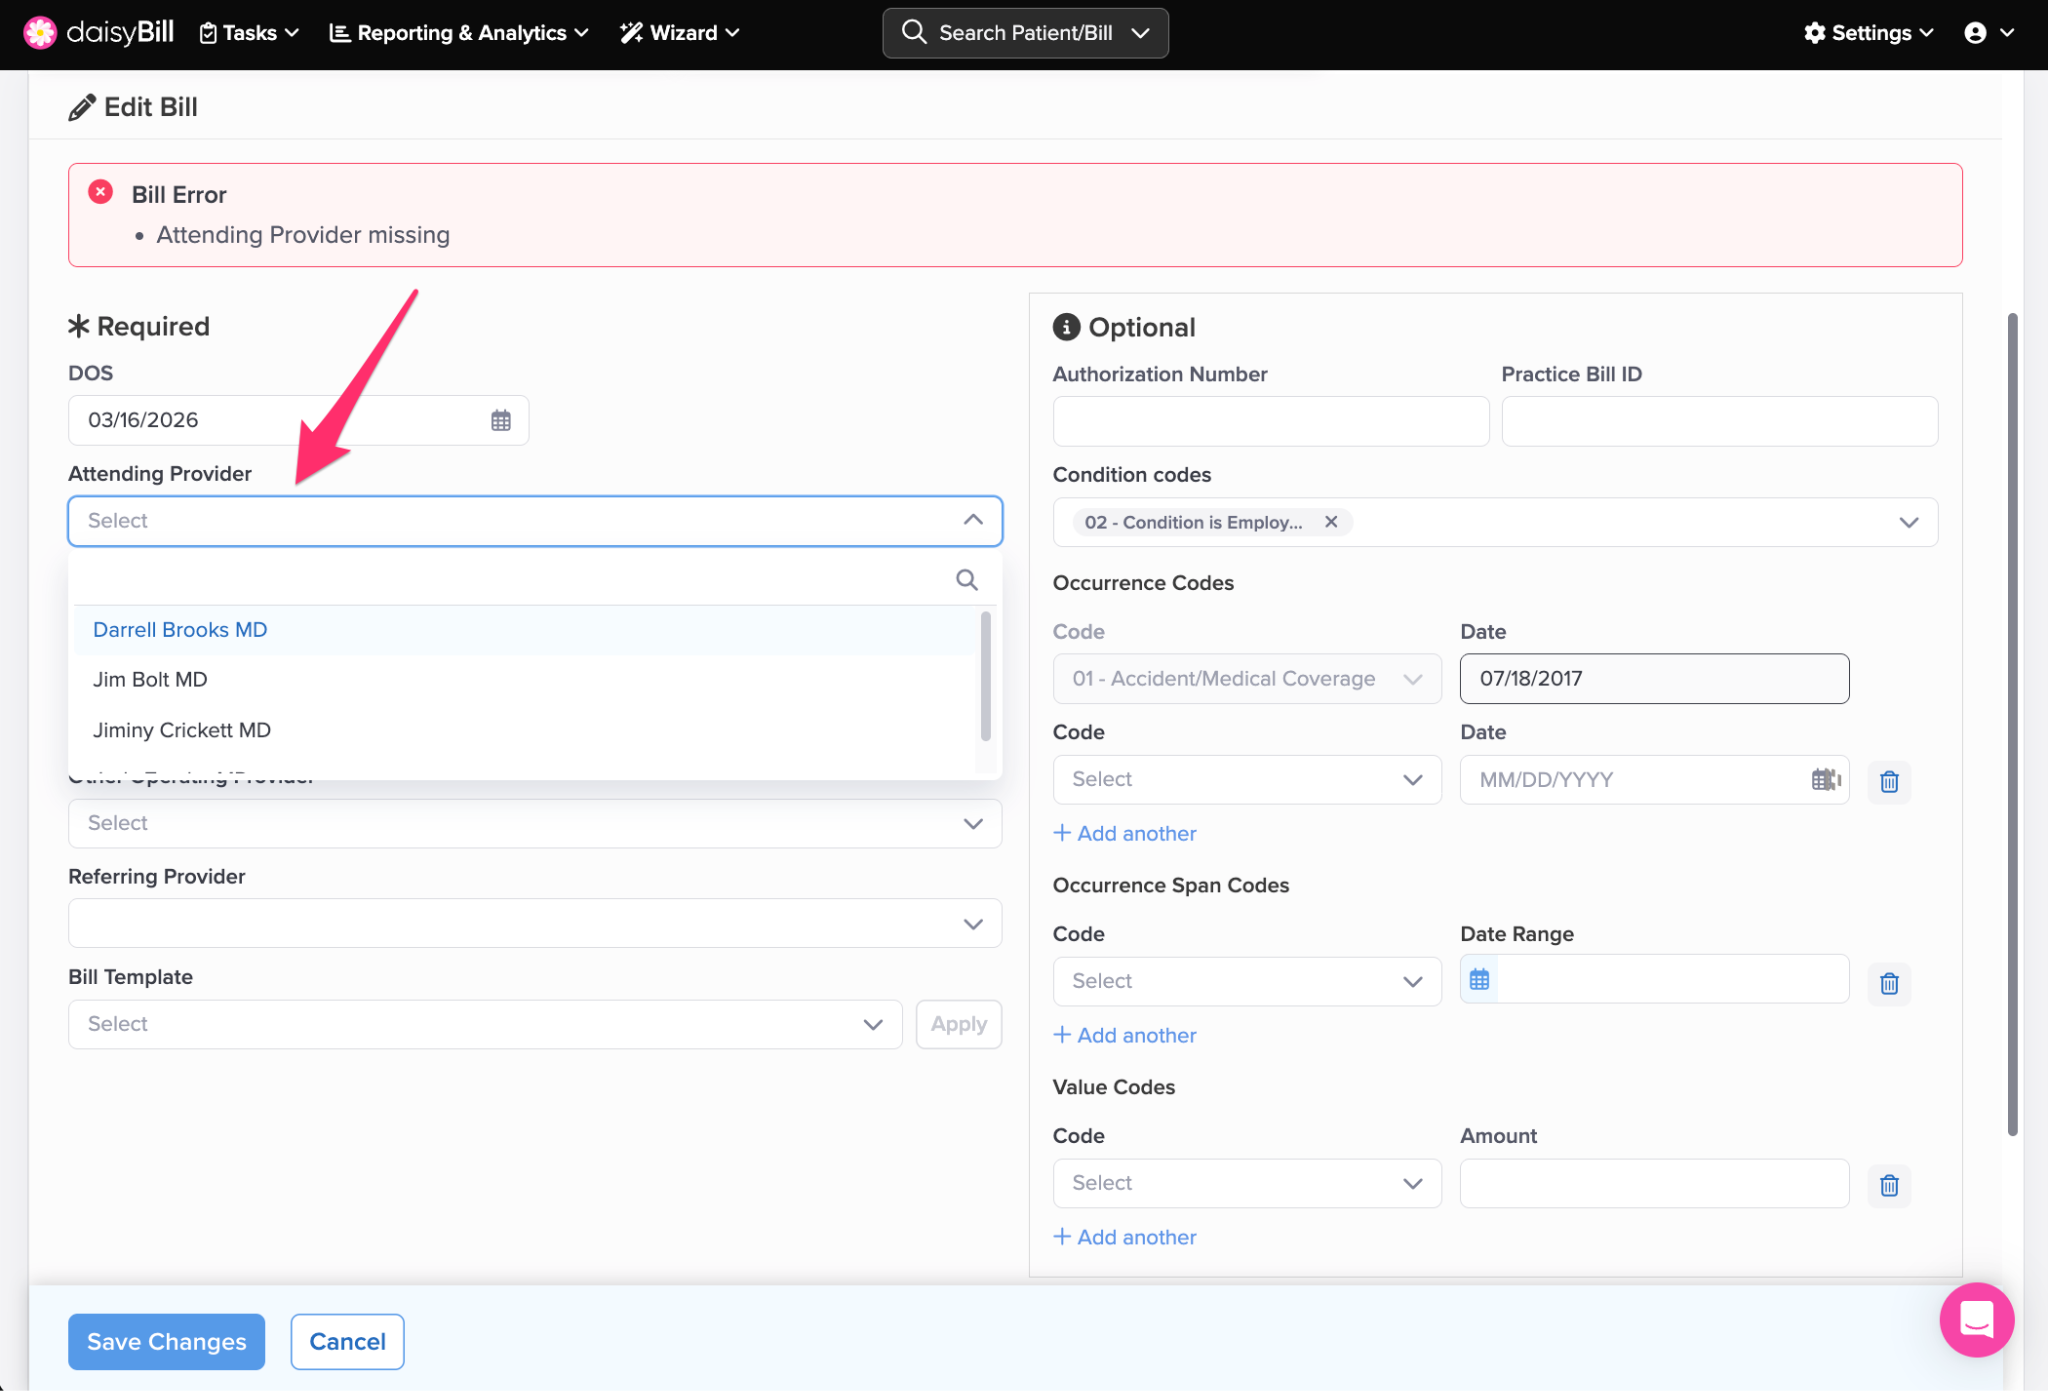Click the provider list scrollbar
This screenshot has height=1391, width=2048.
click(x=985, y=676)
